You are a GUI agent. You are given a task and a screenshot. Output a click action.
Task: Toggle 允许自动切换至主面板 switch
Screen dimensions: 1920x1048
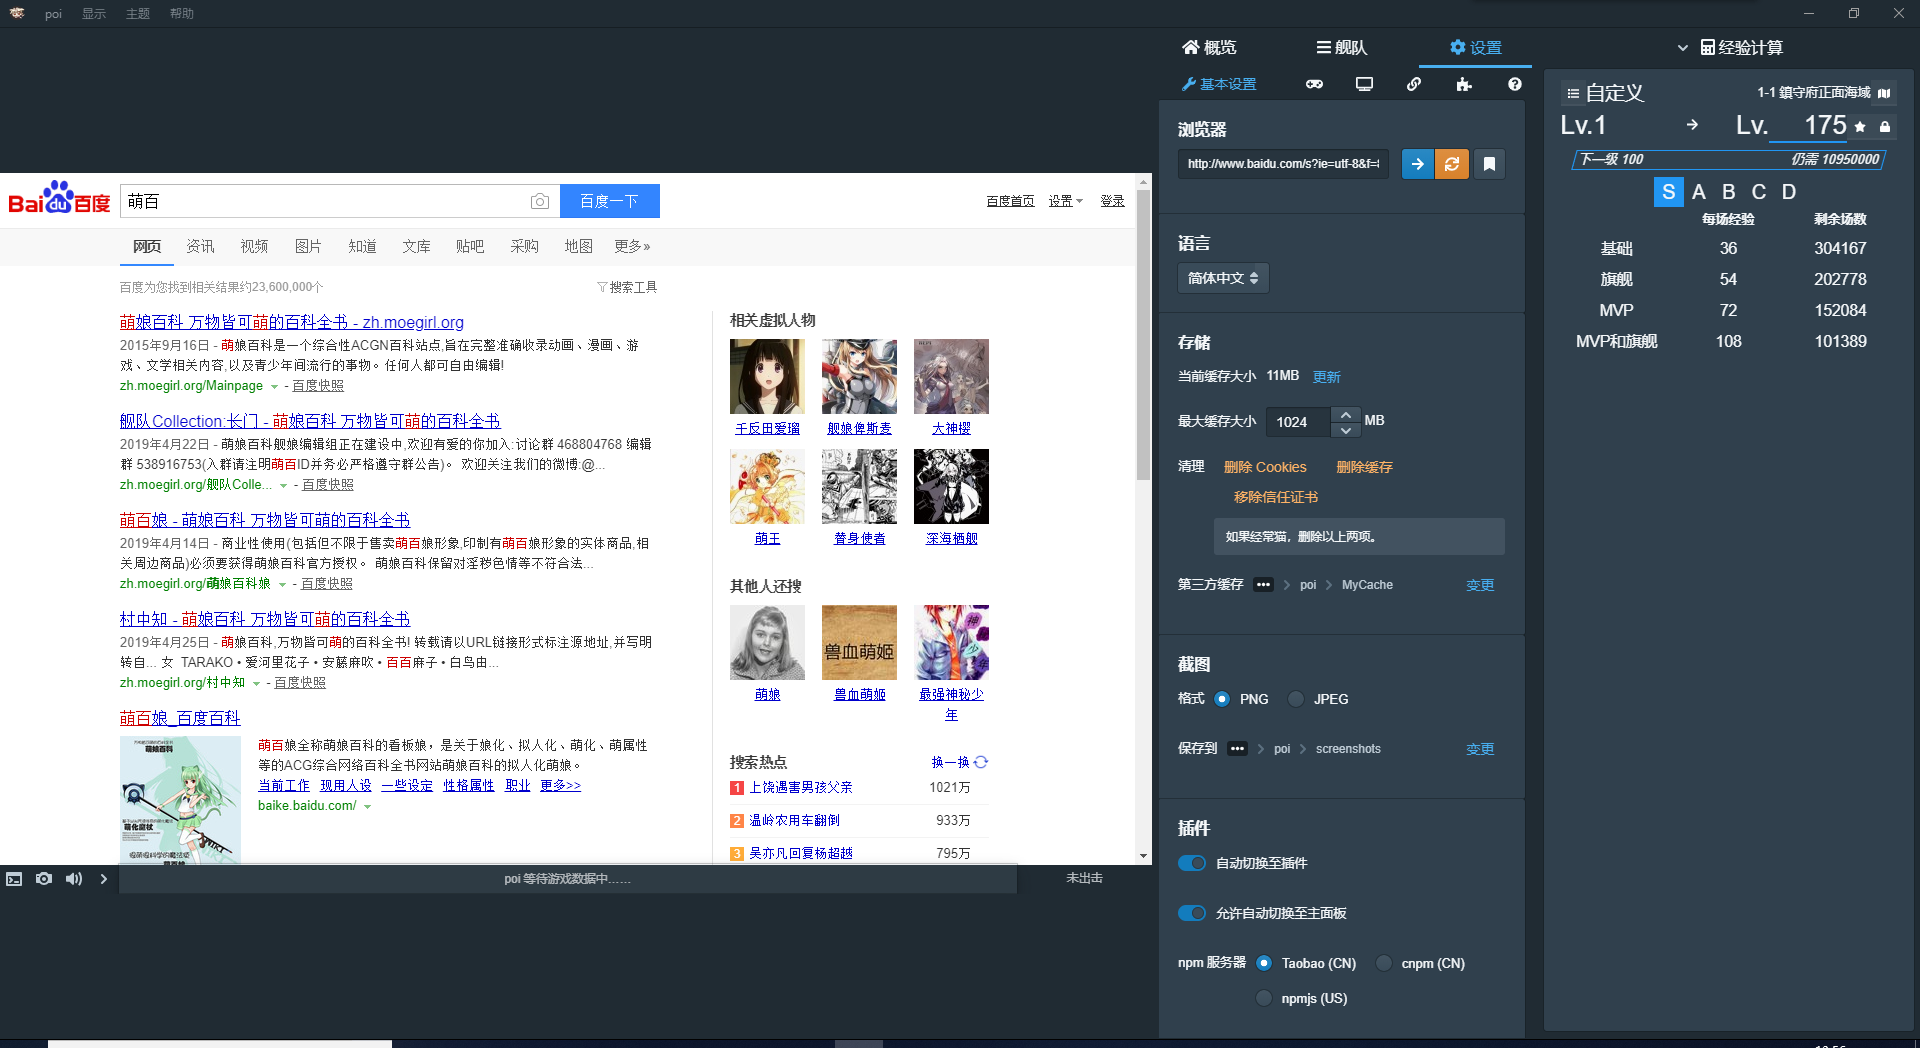(1191, 913)
